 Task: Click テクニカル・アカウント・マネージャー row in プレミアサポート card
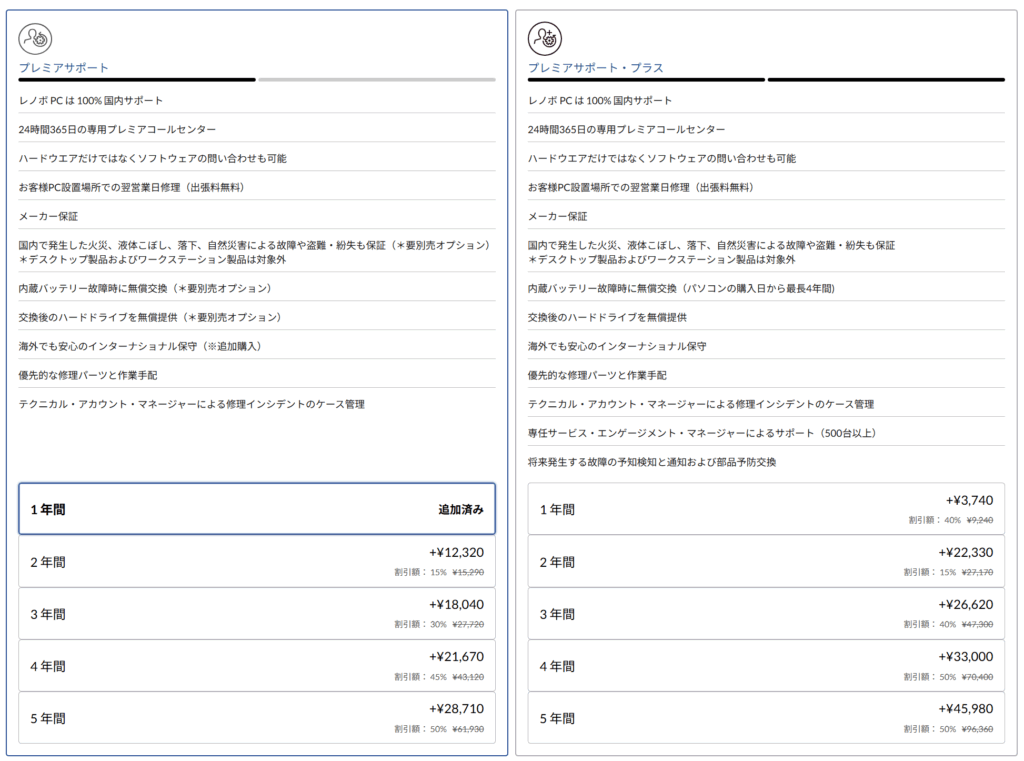tap(192, 404)
